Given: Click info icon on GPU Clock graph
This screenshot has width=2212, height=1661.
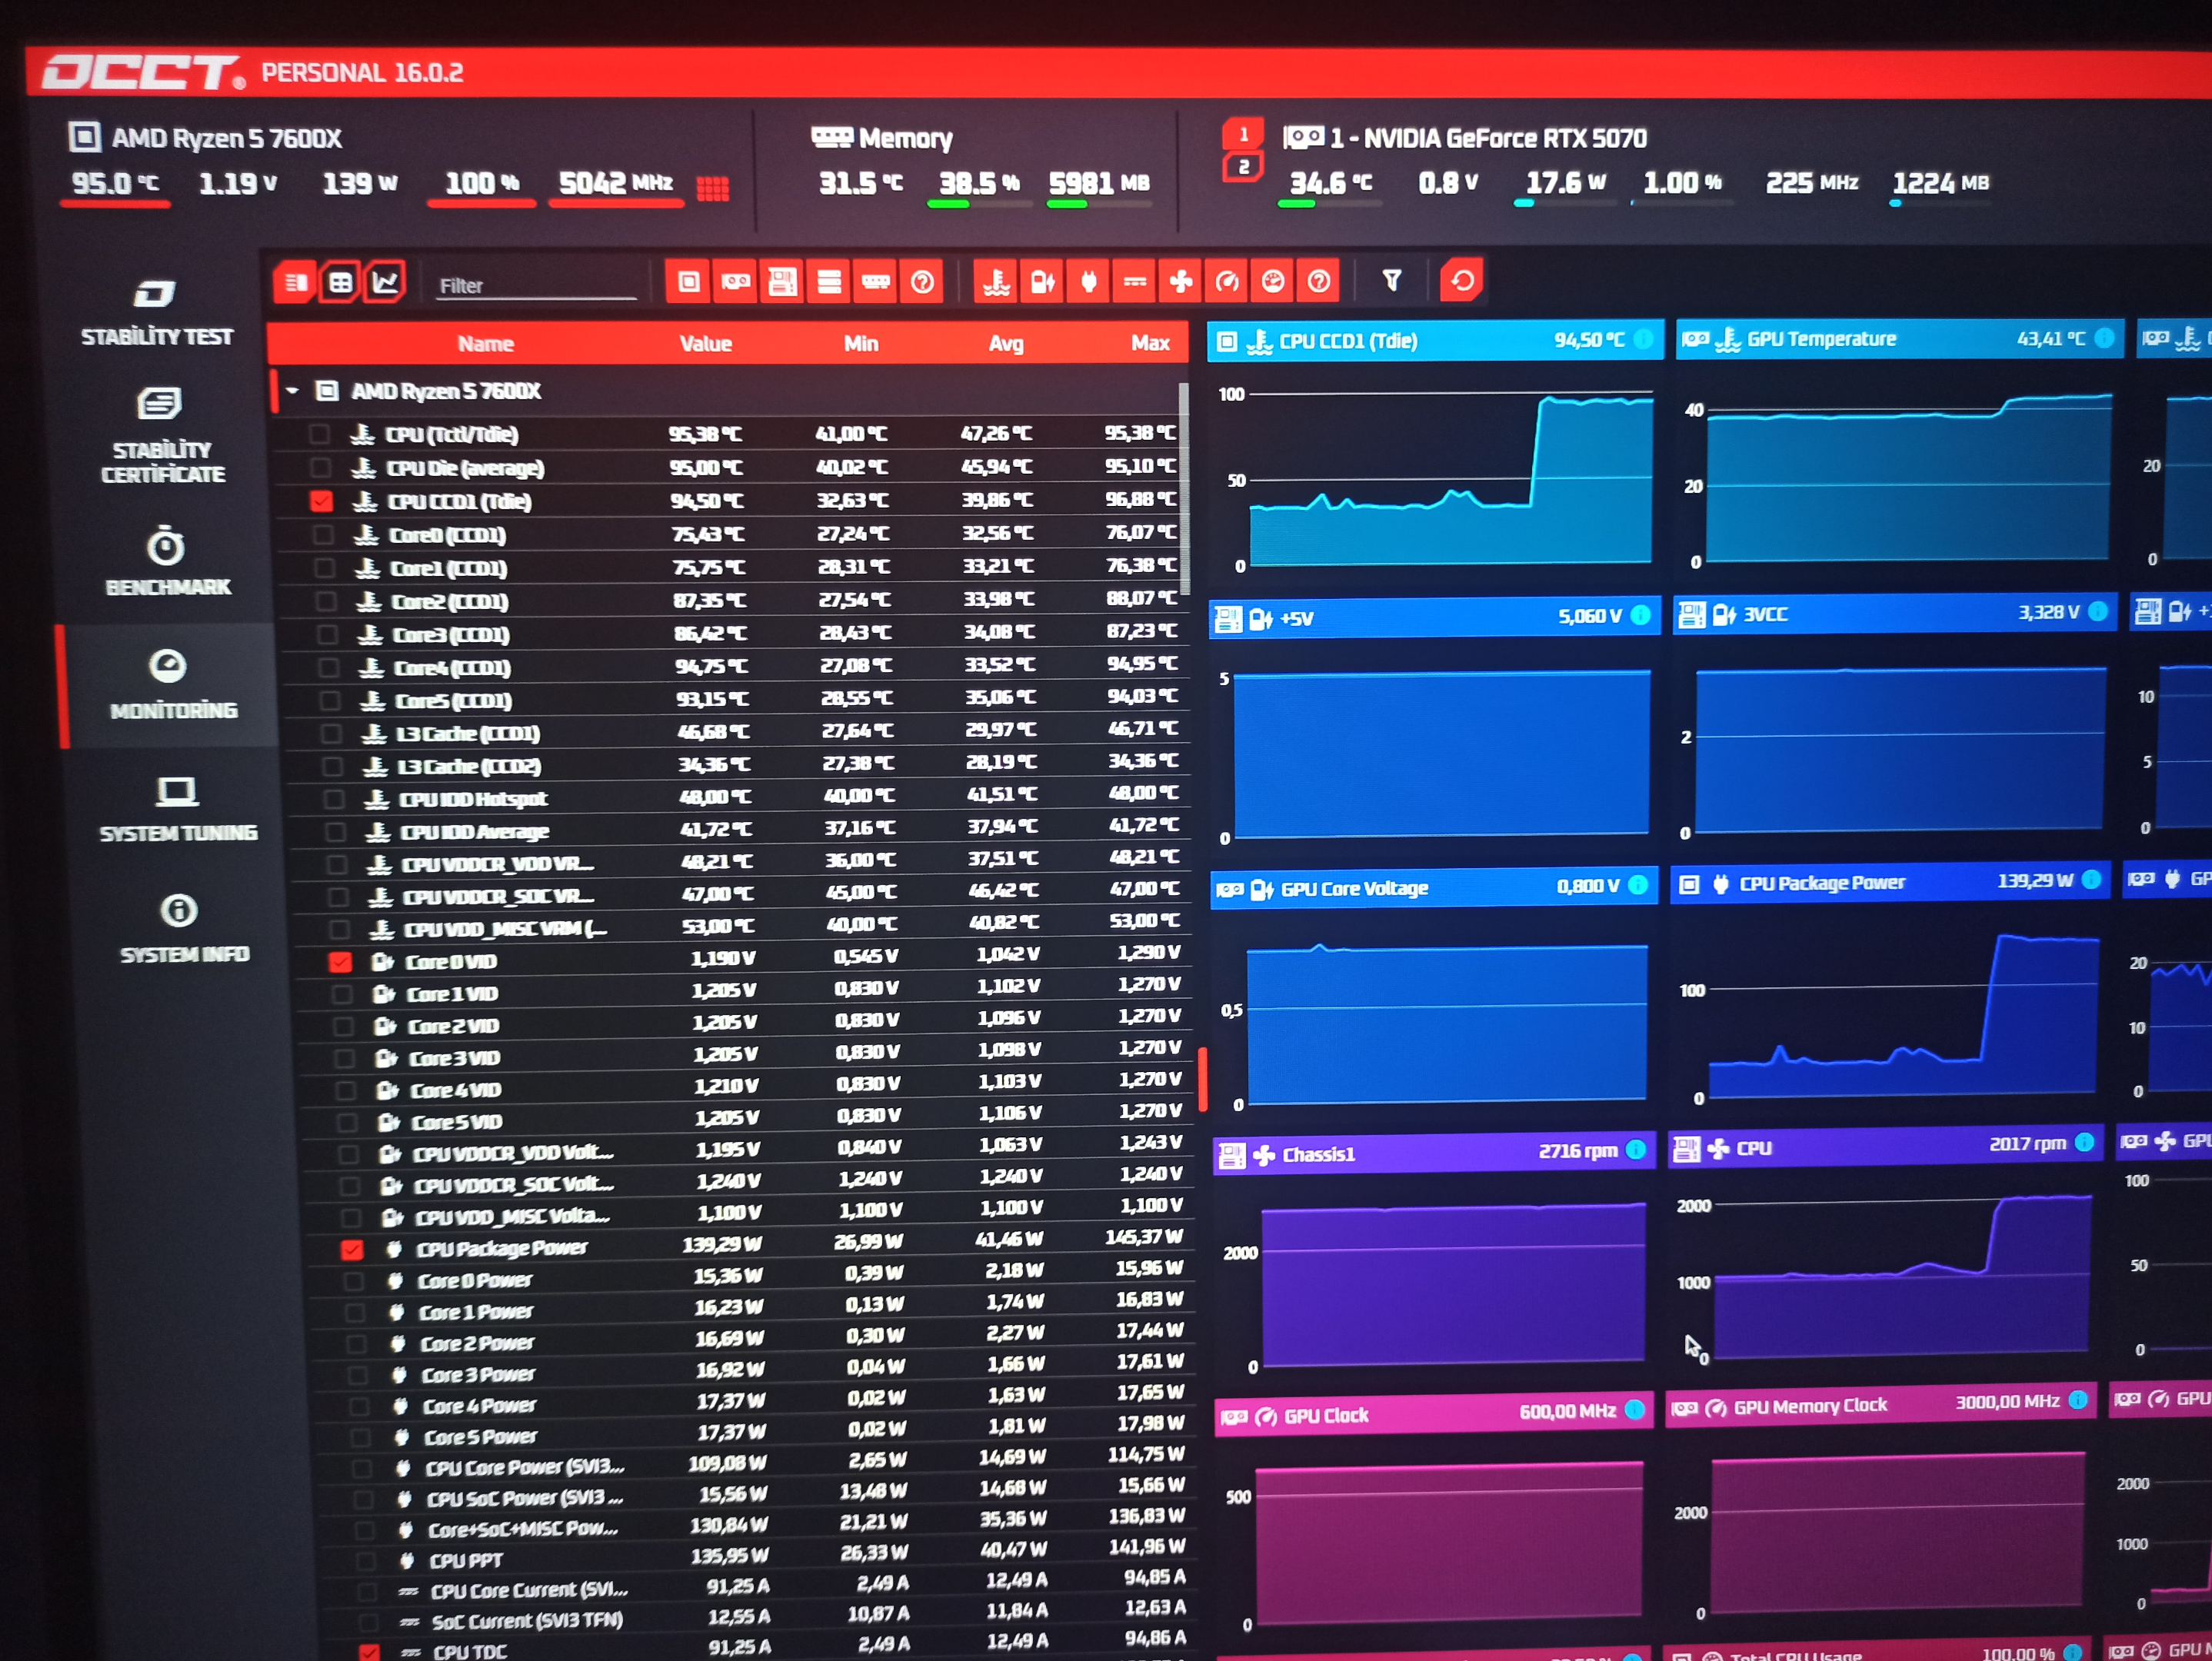Looking at the screenshot, I should pos(1635,1410).
